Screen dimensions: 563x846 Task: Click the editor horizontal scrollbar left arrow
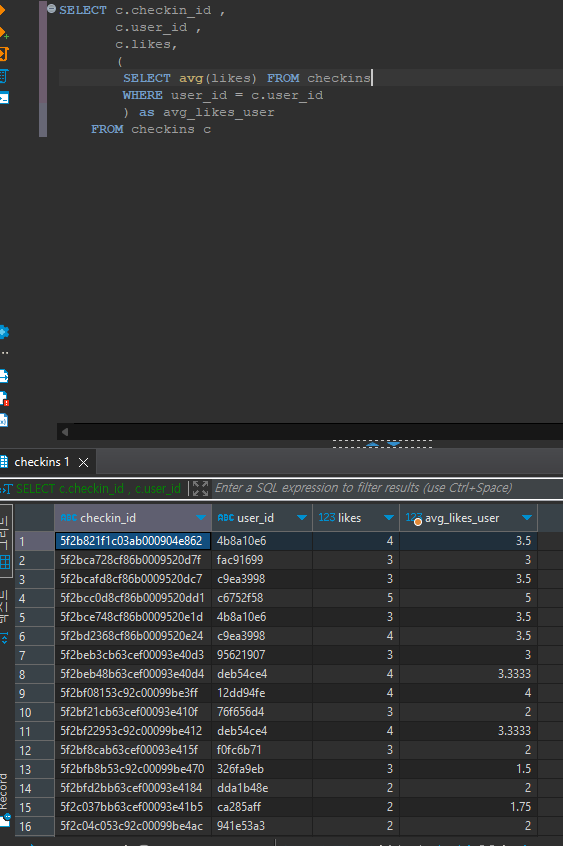point(65,432)
